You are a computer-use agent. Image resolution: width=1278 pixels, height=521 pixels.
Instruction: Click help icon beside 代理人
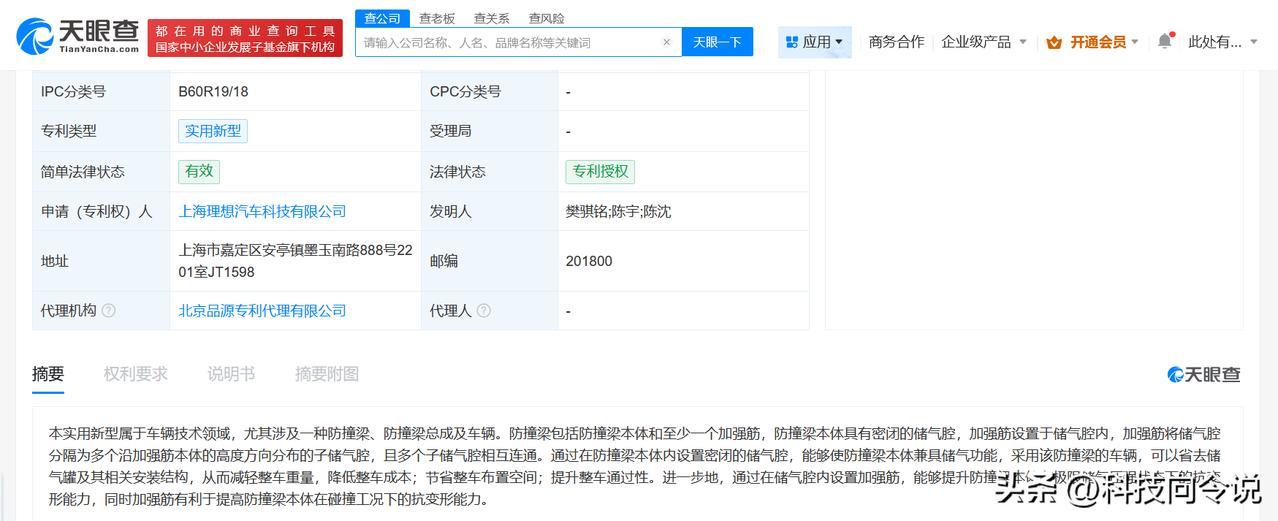tap(483, 310)
